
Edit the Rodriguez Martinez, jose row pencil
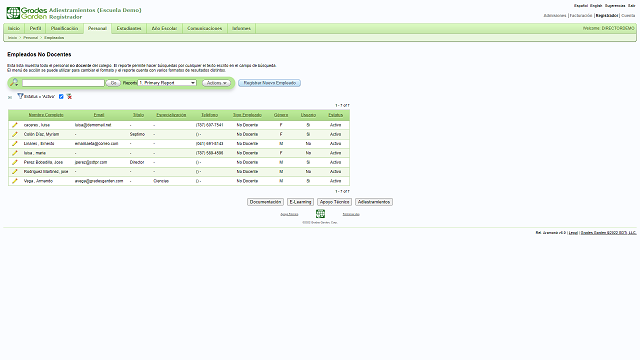15,171
